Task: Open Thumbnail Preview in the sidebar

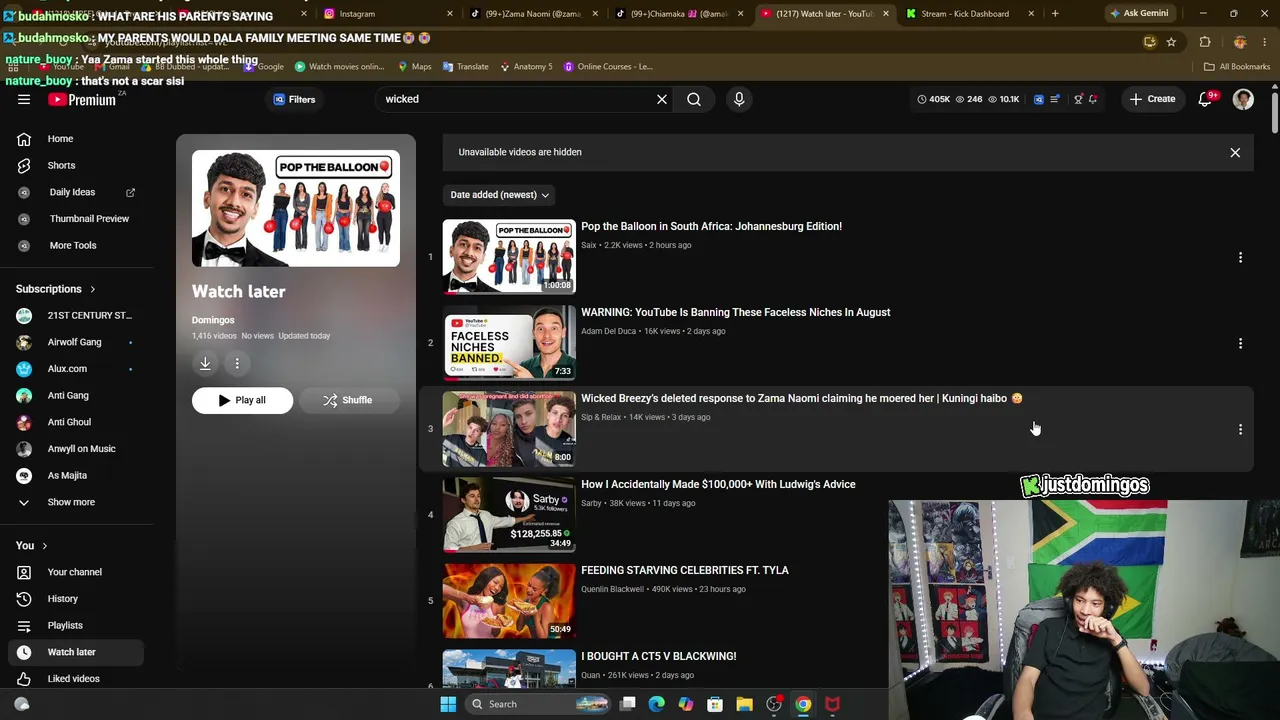Action: tap(77, 219)
